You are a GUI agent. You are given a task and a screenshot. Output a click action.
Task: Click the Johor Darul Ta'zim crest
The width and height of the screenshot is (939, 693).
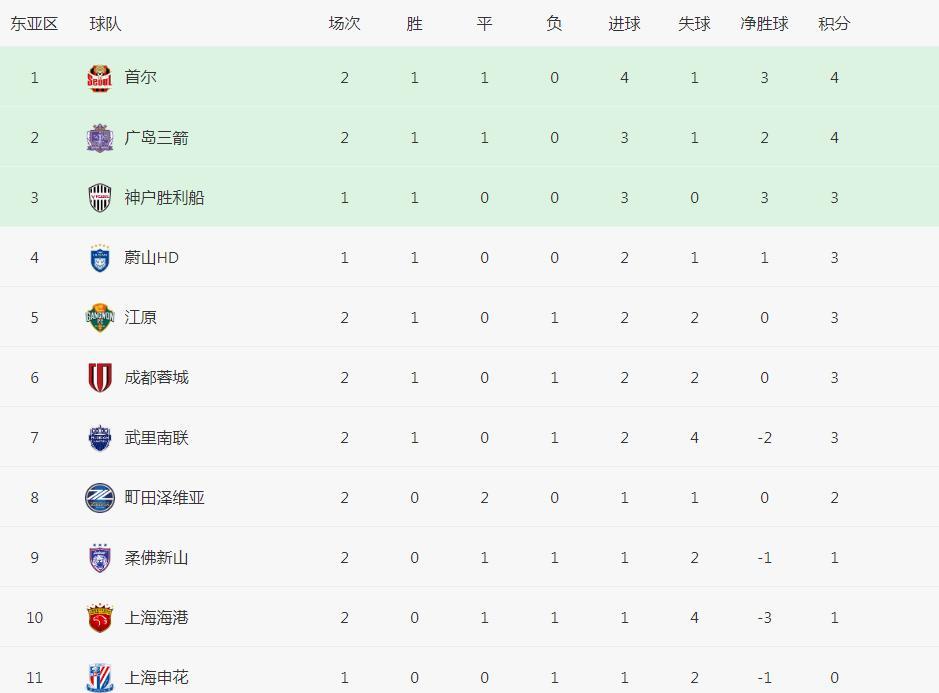[x=99, y=558]
